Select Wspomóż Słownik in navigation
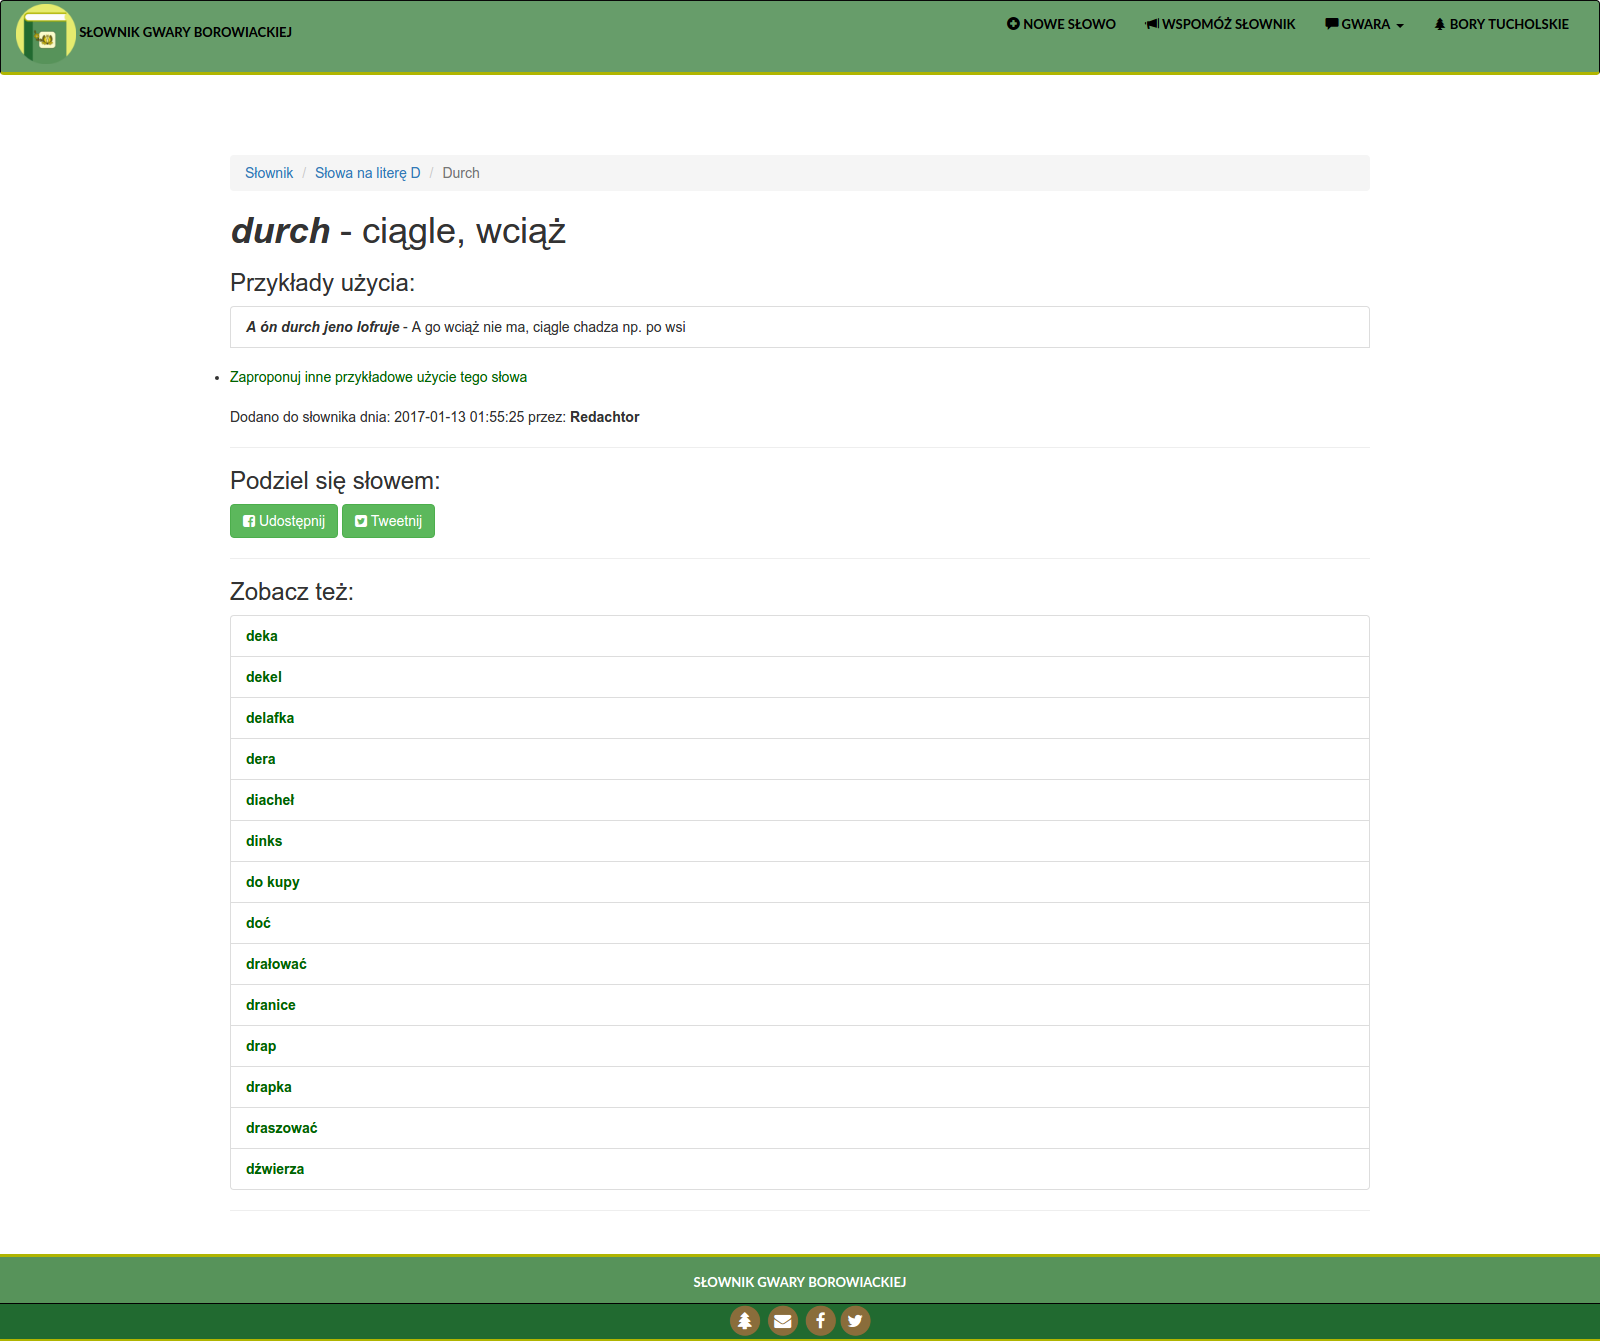1600x1341 pixels. [x=1220, y=24]
